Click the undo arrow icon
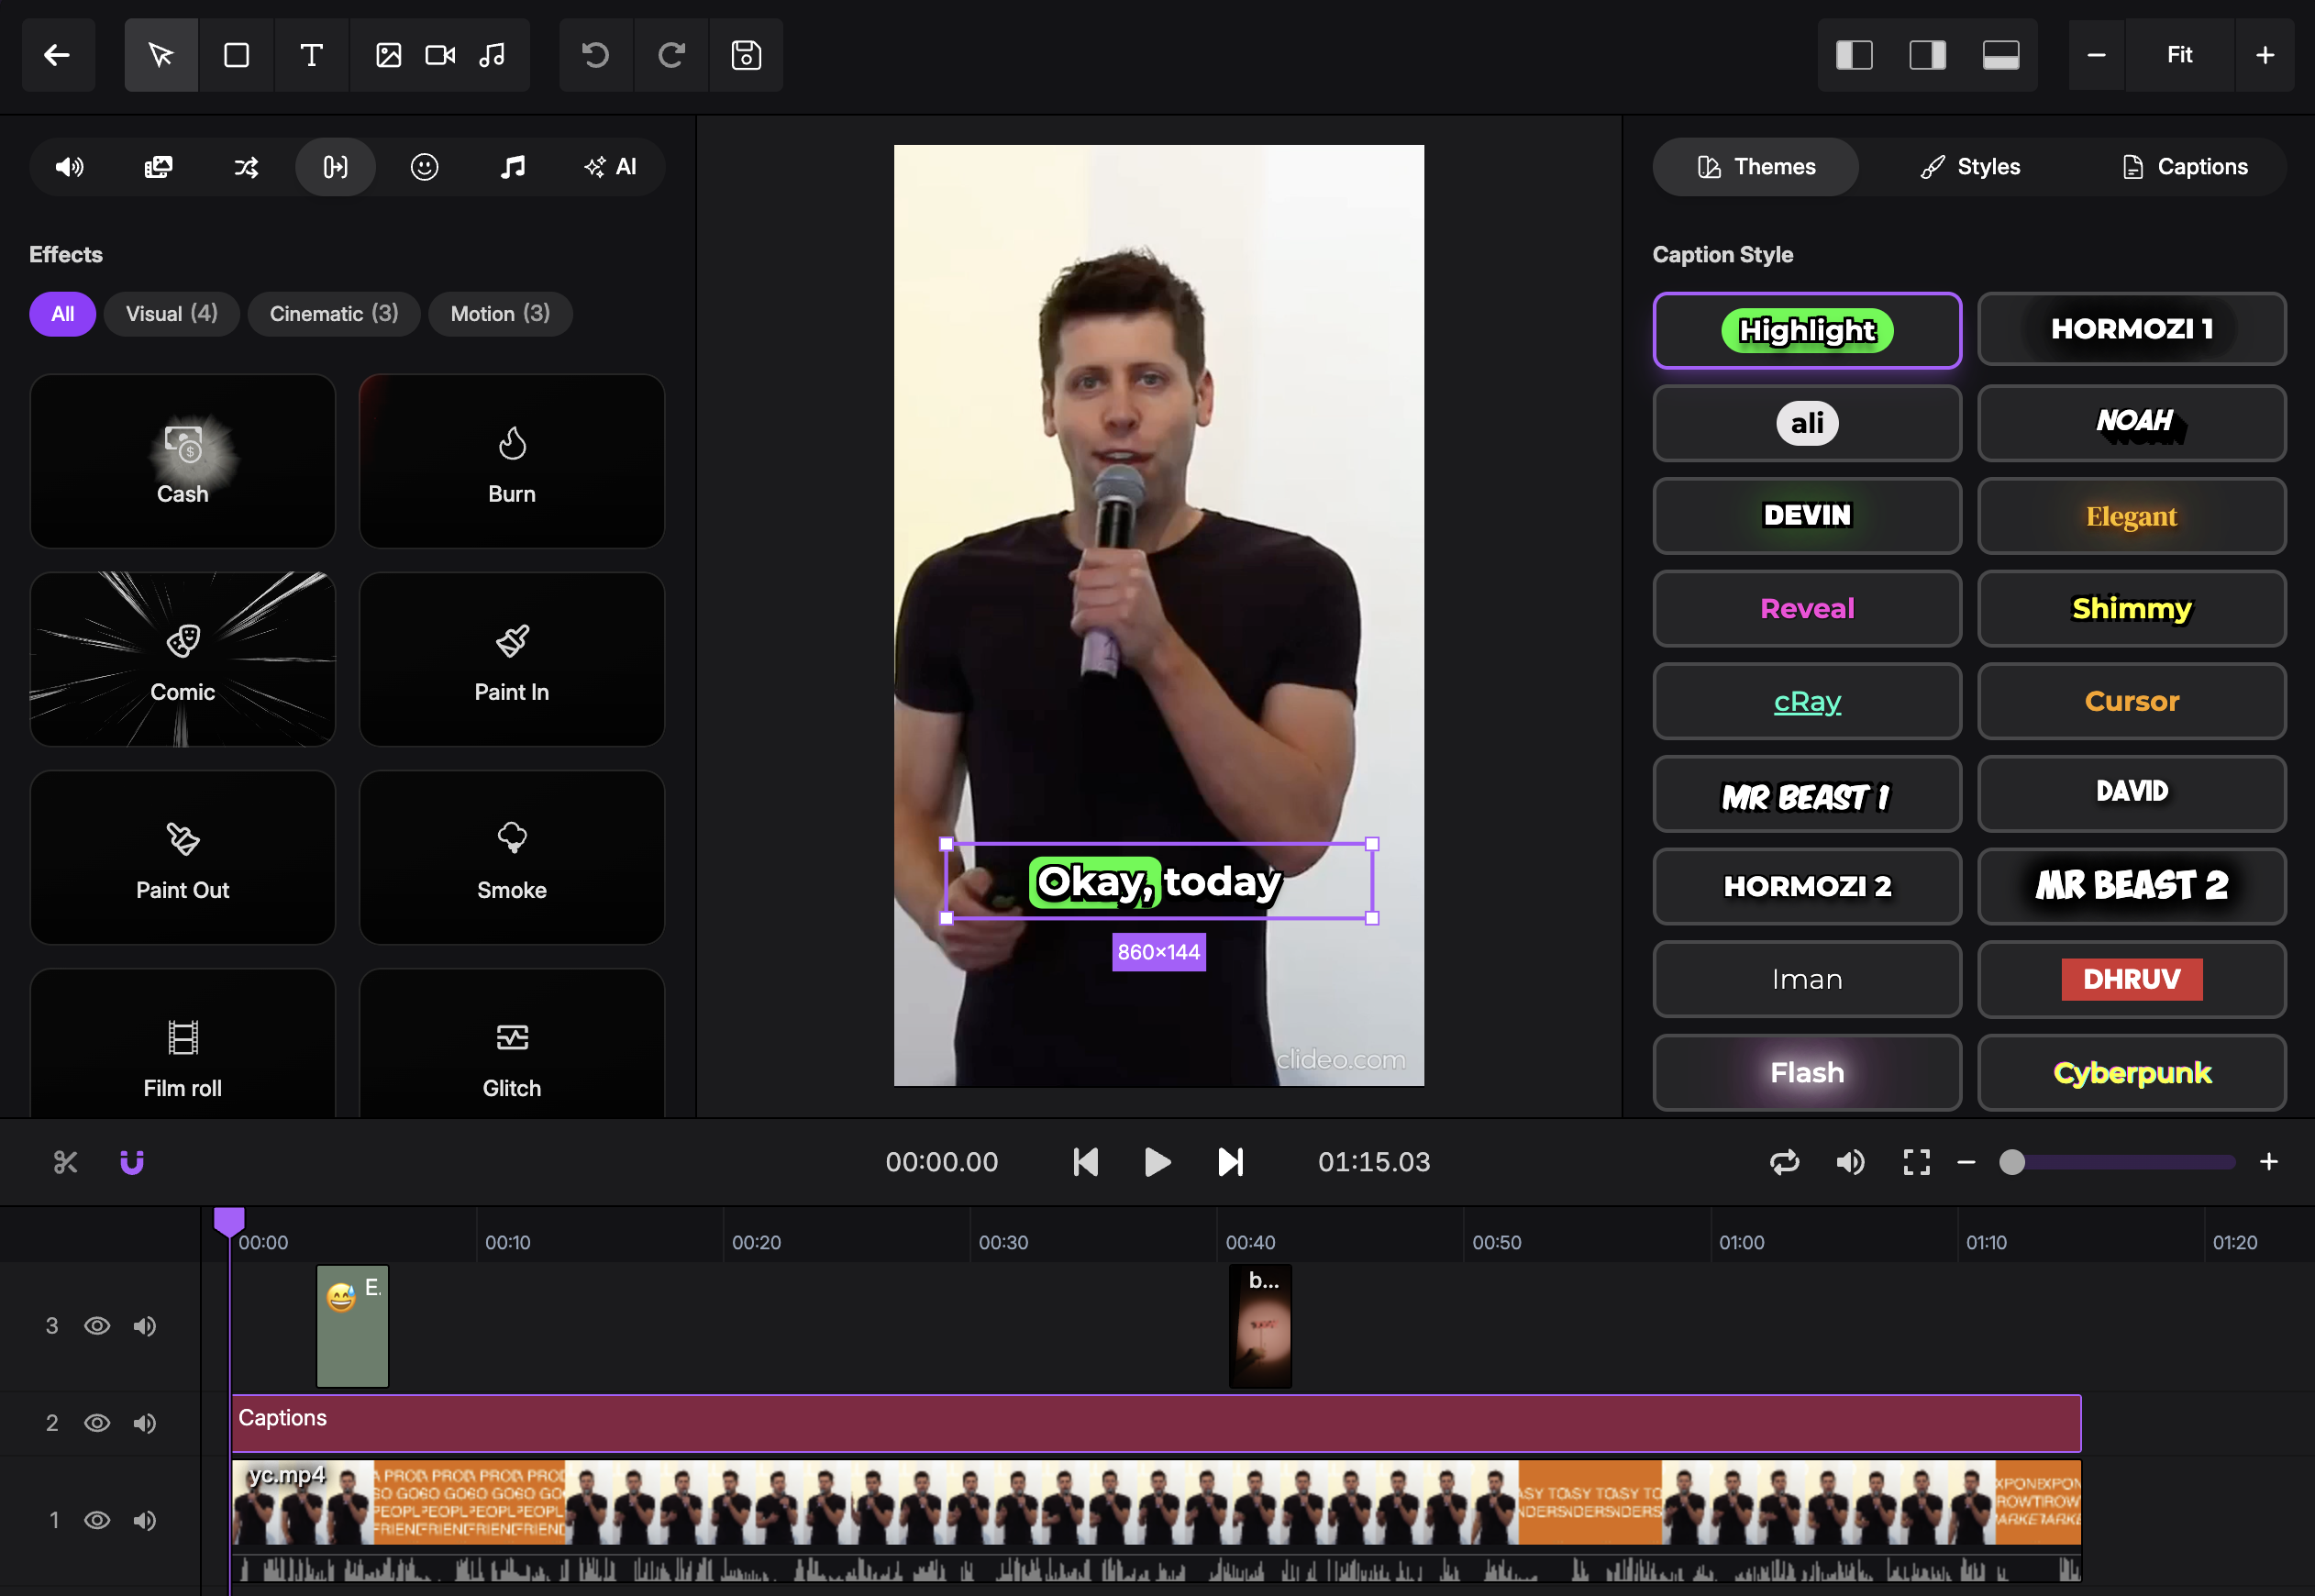Image resolution: width=2315 pixels, height=1596 pixels. (596, 55)
